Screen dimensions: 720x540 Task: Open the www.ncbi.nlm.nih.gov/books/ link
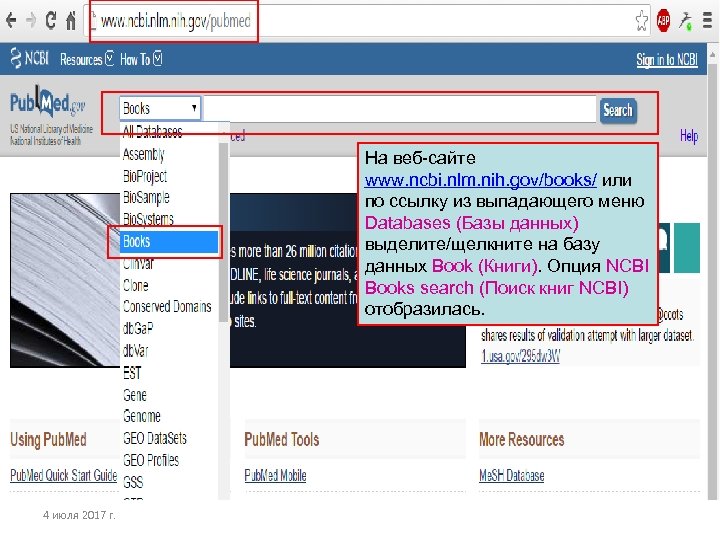[x=481, y=180]
